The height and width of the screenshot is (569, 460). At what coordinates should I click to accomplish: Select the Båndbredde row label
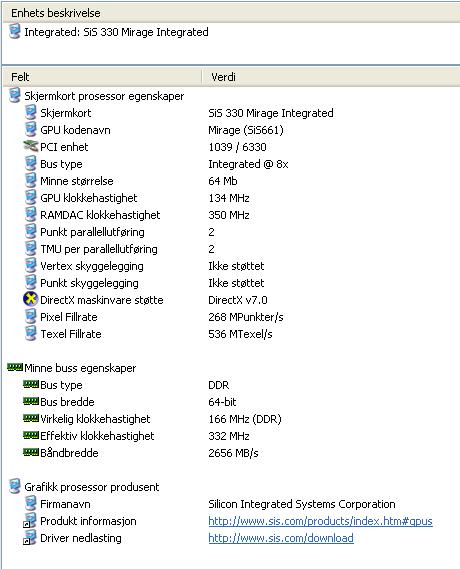[69, 453]
